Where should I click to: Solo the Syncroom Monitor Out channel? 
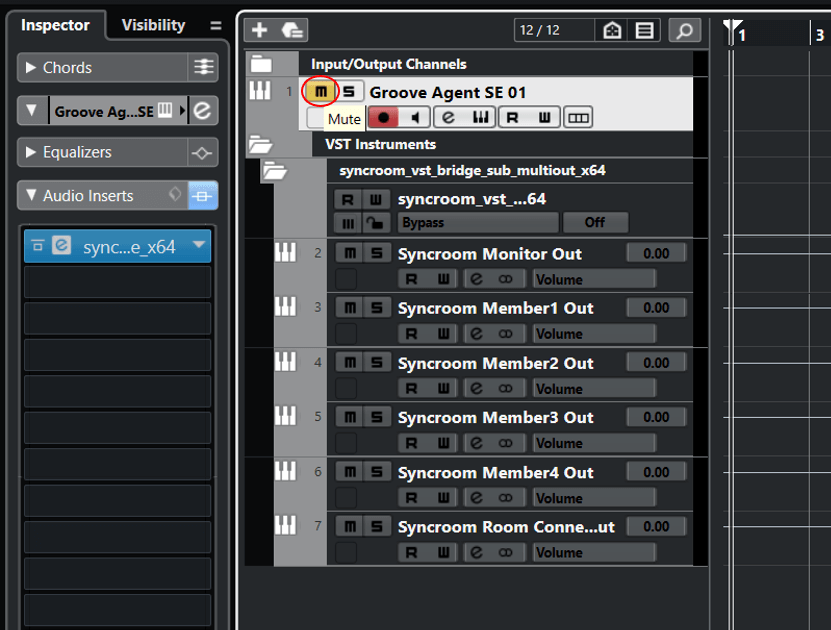376,254
